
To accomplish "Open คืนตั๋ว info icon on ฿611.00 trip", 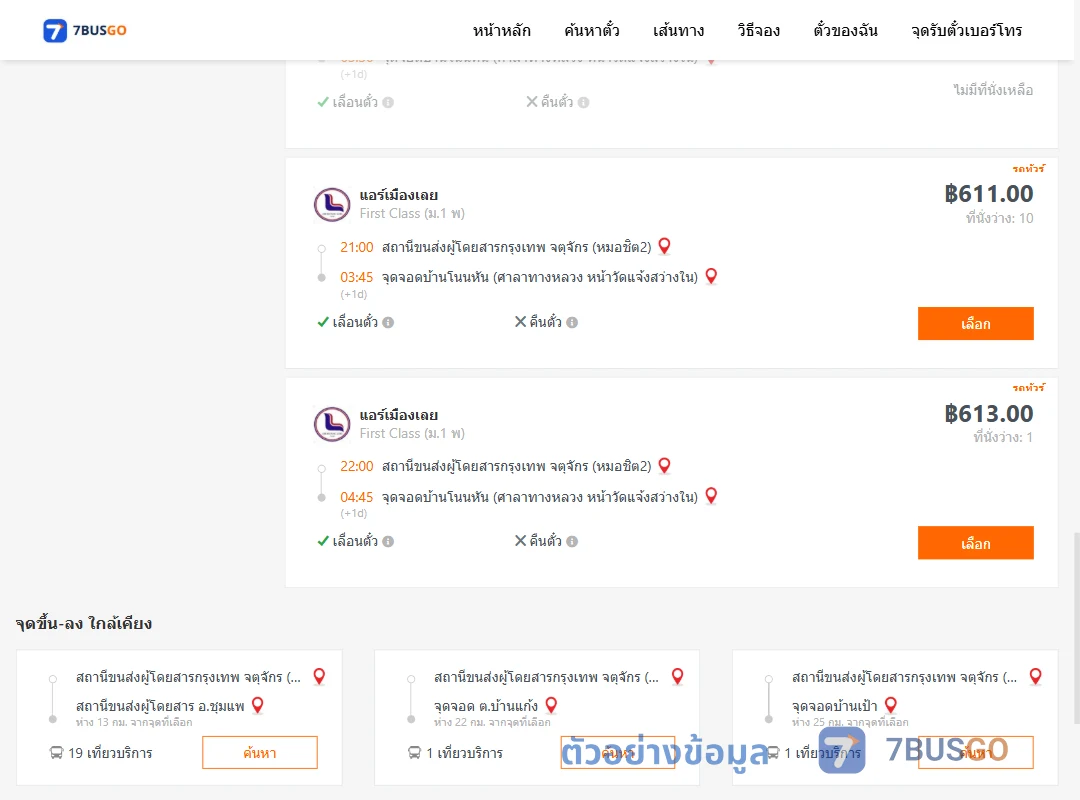I will [572, 322].
